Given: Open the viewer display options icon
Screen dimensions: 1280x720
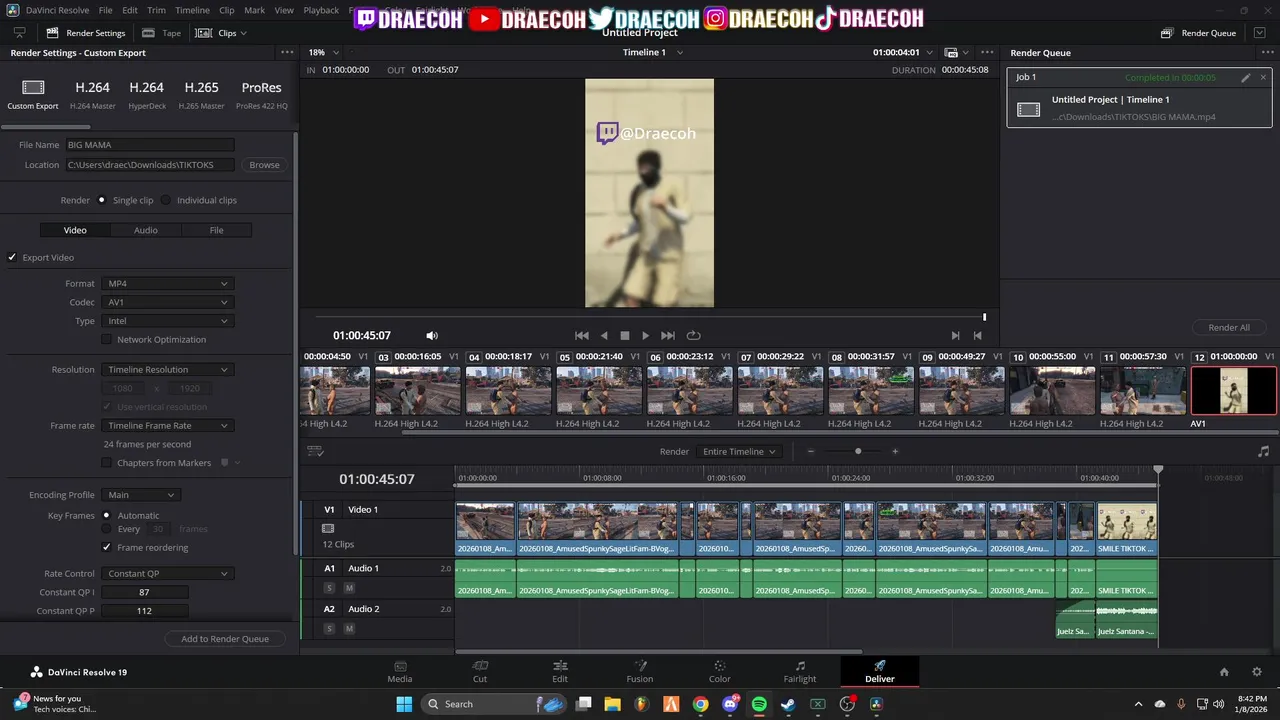Looking at the screenshot, I should tap(955, 52).
